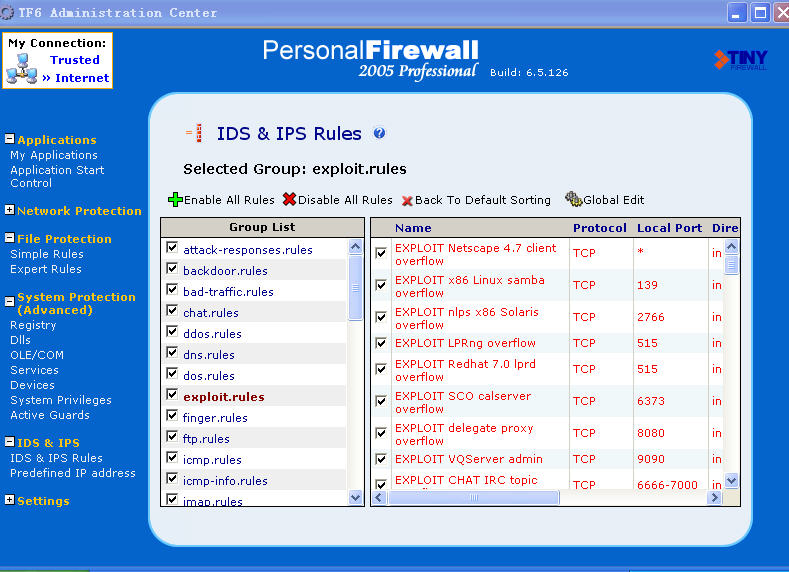
Task: Click rules table scroll up arrow
Action: coord(731,247)
